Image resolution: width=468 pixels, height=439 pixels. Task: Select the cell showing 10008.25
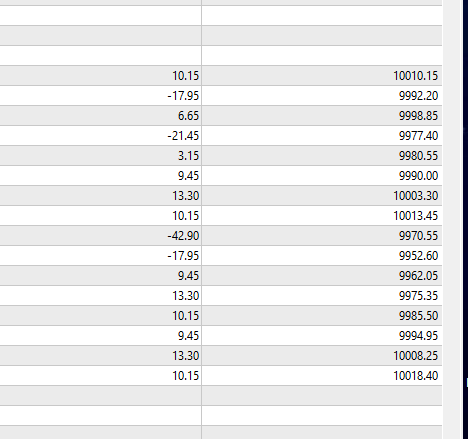(322, 356)
